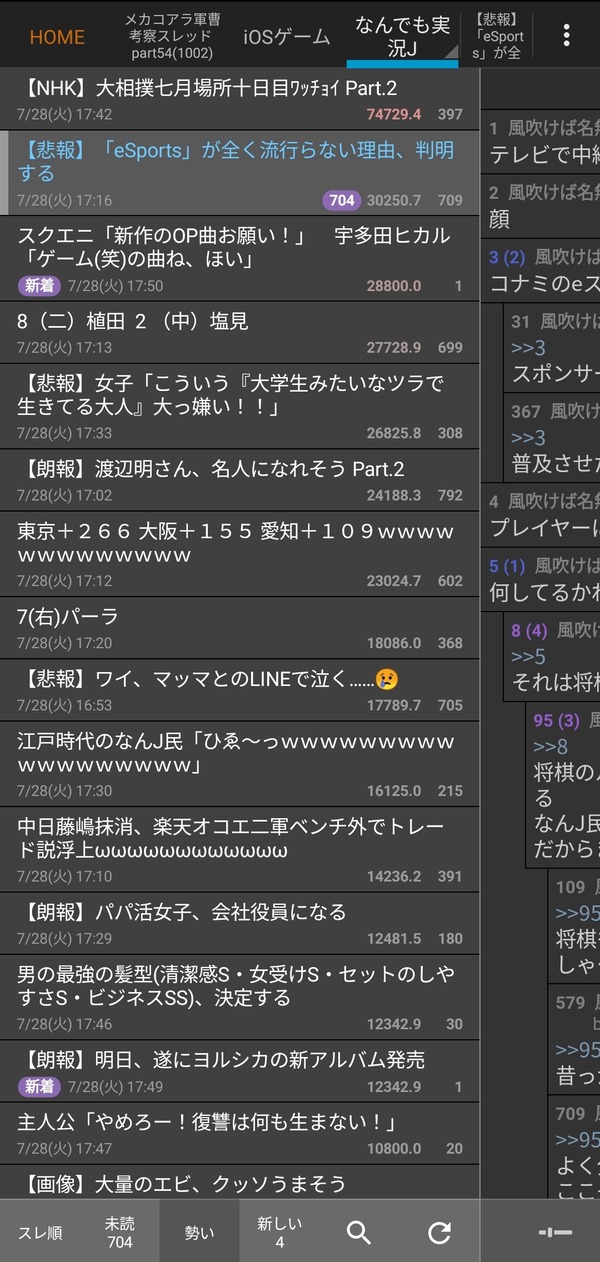Open thread 明日、遂にヨルシカの新アルバム発売
600x1262 pixels.
(x=240, y=1071)
